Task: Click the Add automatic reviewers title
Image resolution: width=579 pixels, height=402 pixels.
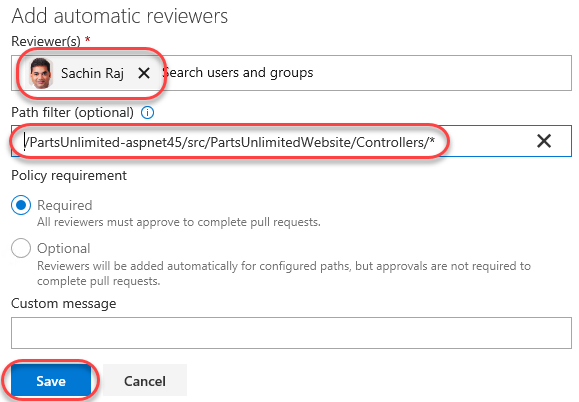Action: 120,16
